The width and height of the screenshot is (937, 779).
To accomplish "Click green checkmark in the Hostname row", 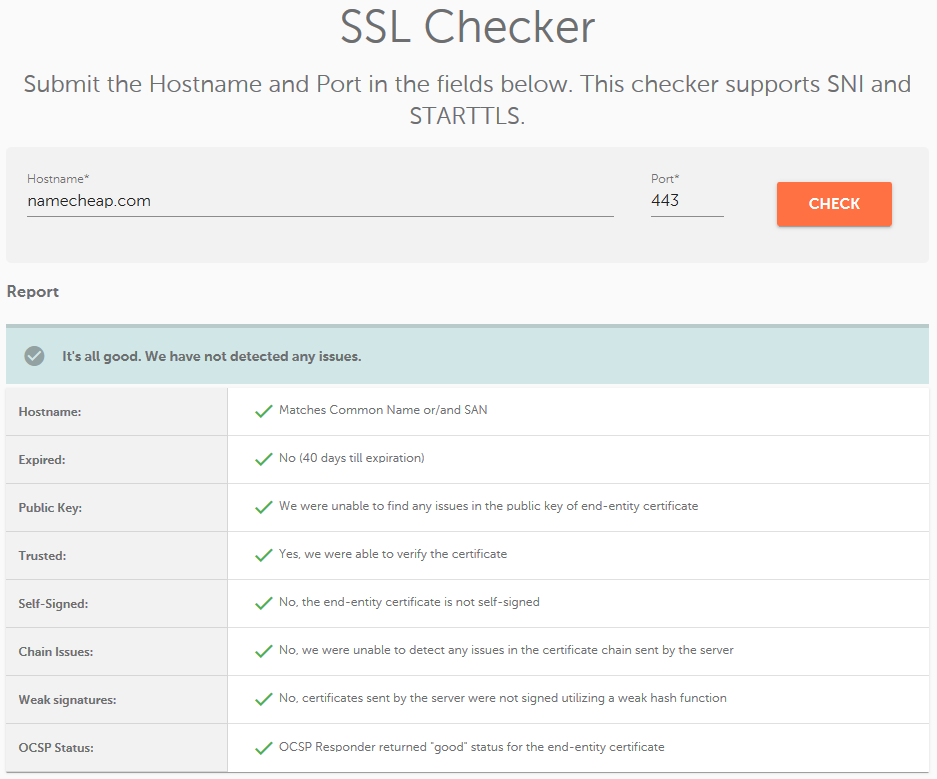I will click(x=264, y=412).
